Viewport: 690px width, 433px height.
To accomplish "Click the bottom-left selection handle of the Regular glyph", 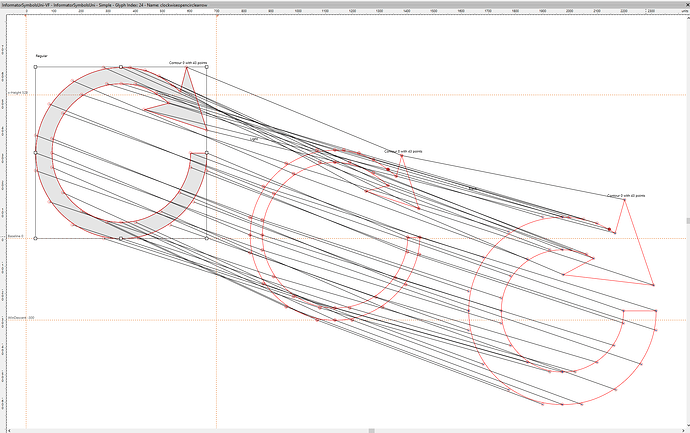I will tap(36, 239).
